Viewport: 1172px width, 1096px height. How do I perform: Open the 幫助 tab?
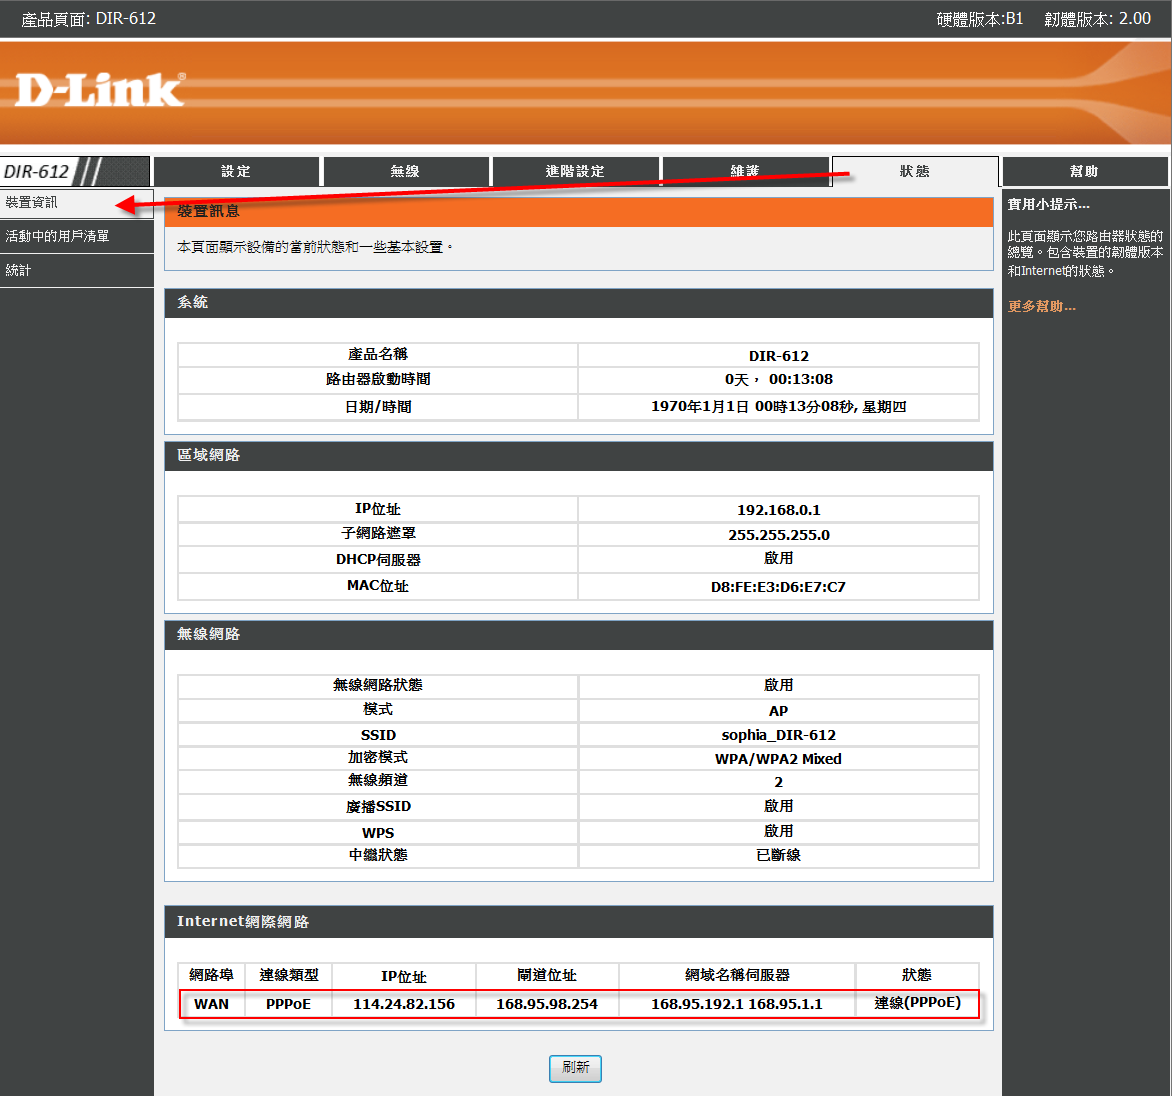(1084, 171)
